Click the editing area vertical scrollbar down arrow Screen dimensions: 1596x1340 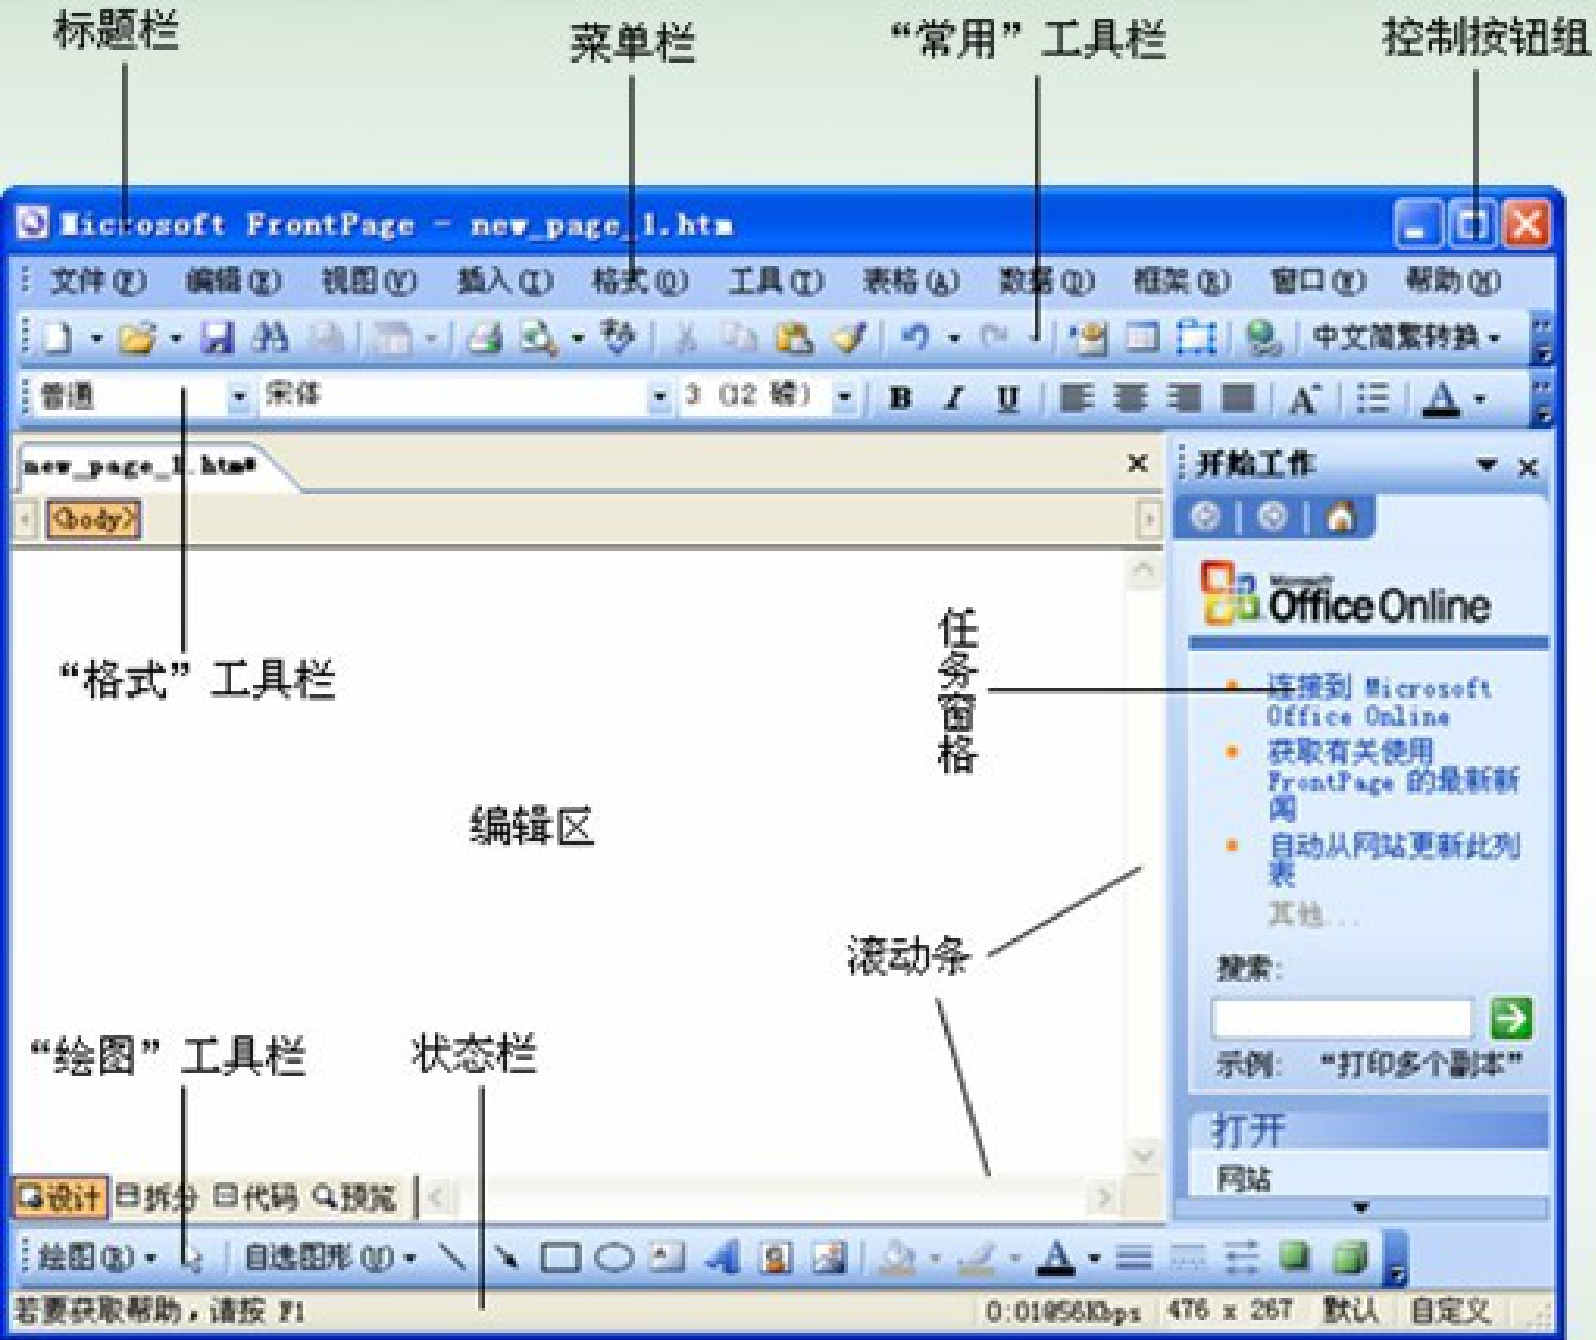pyautogui.click(x=1142, y=1157)
